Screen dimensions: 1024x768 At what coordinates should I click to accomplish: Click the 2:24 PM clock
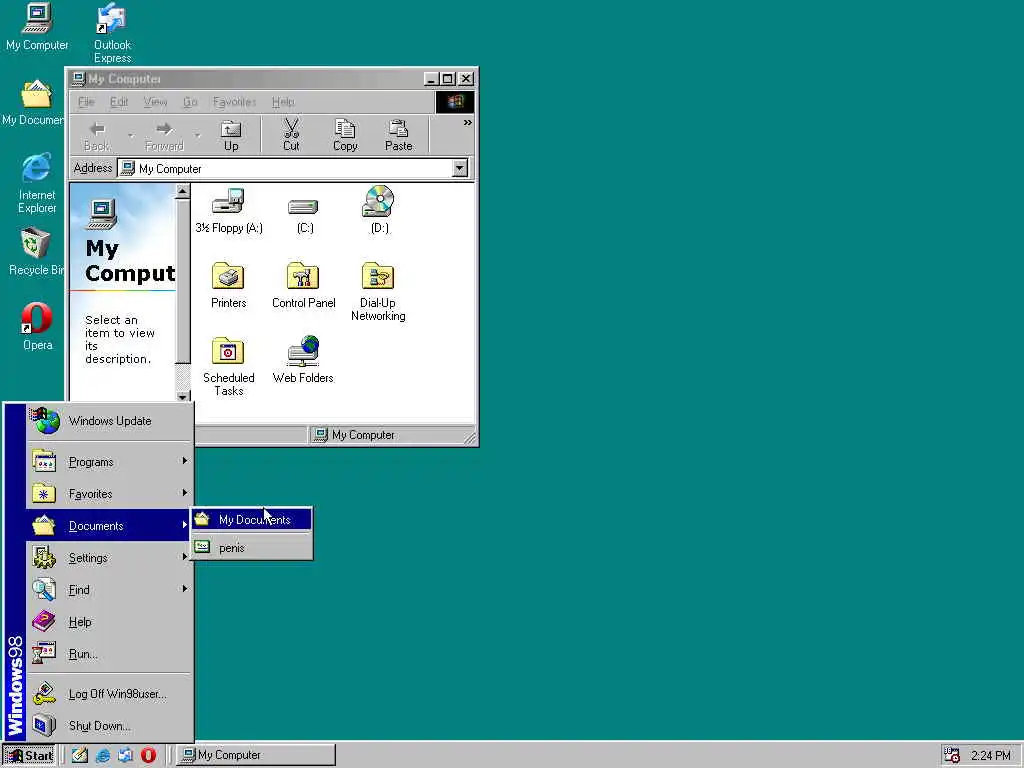pos(990,756)
